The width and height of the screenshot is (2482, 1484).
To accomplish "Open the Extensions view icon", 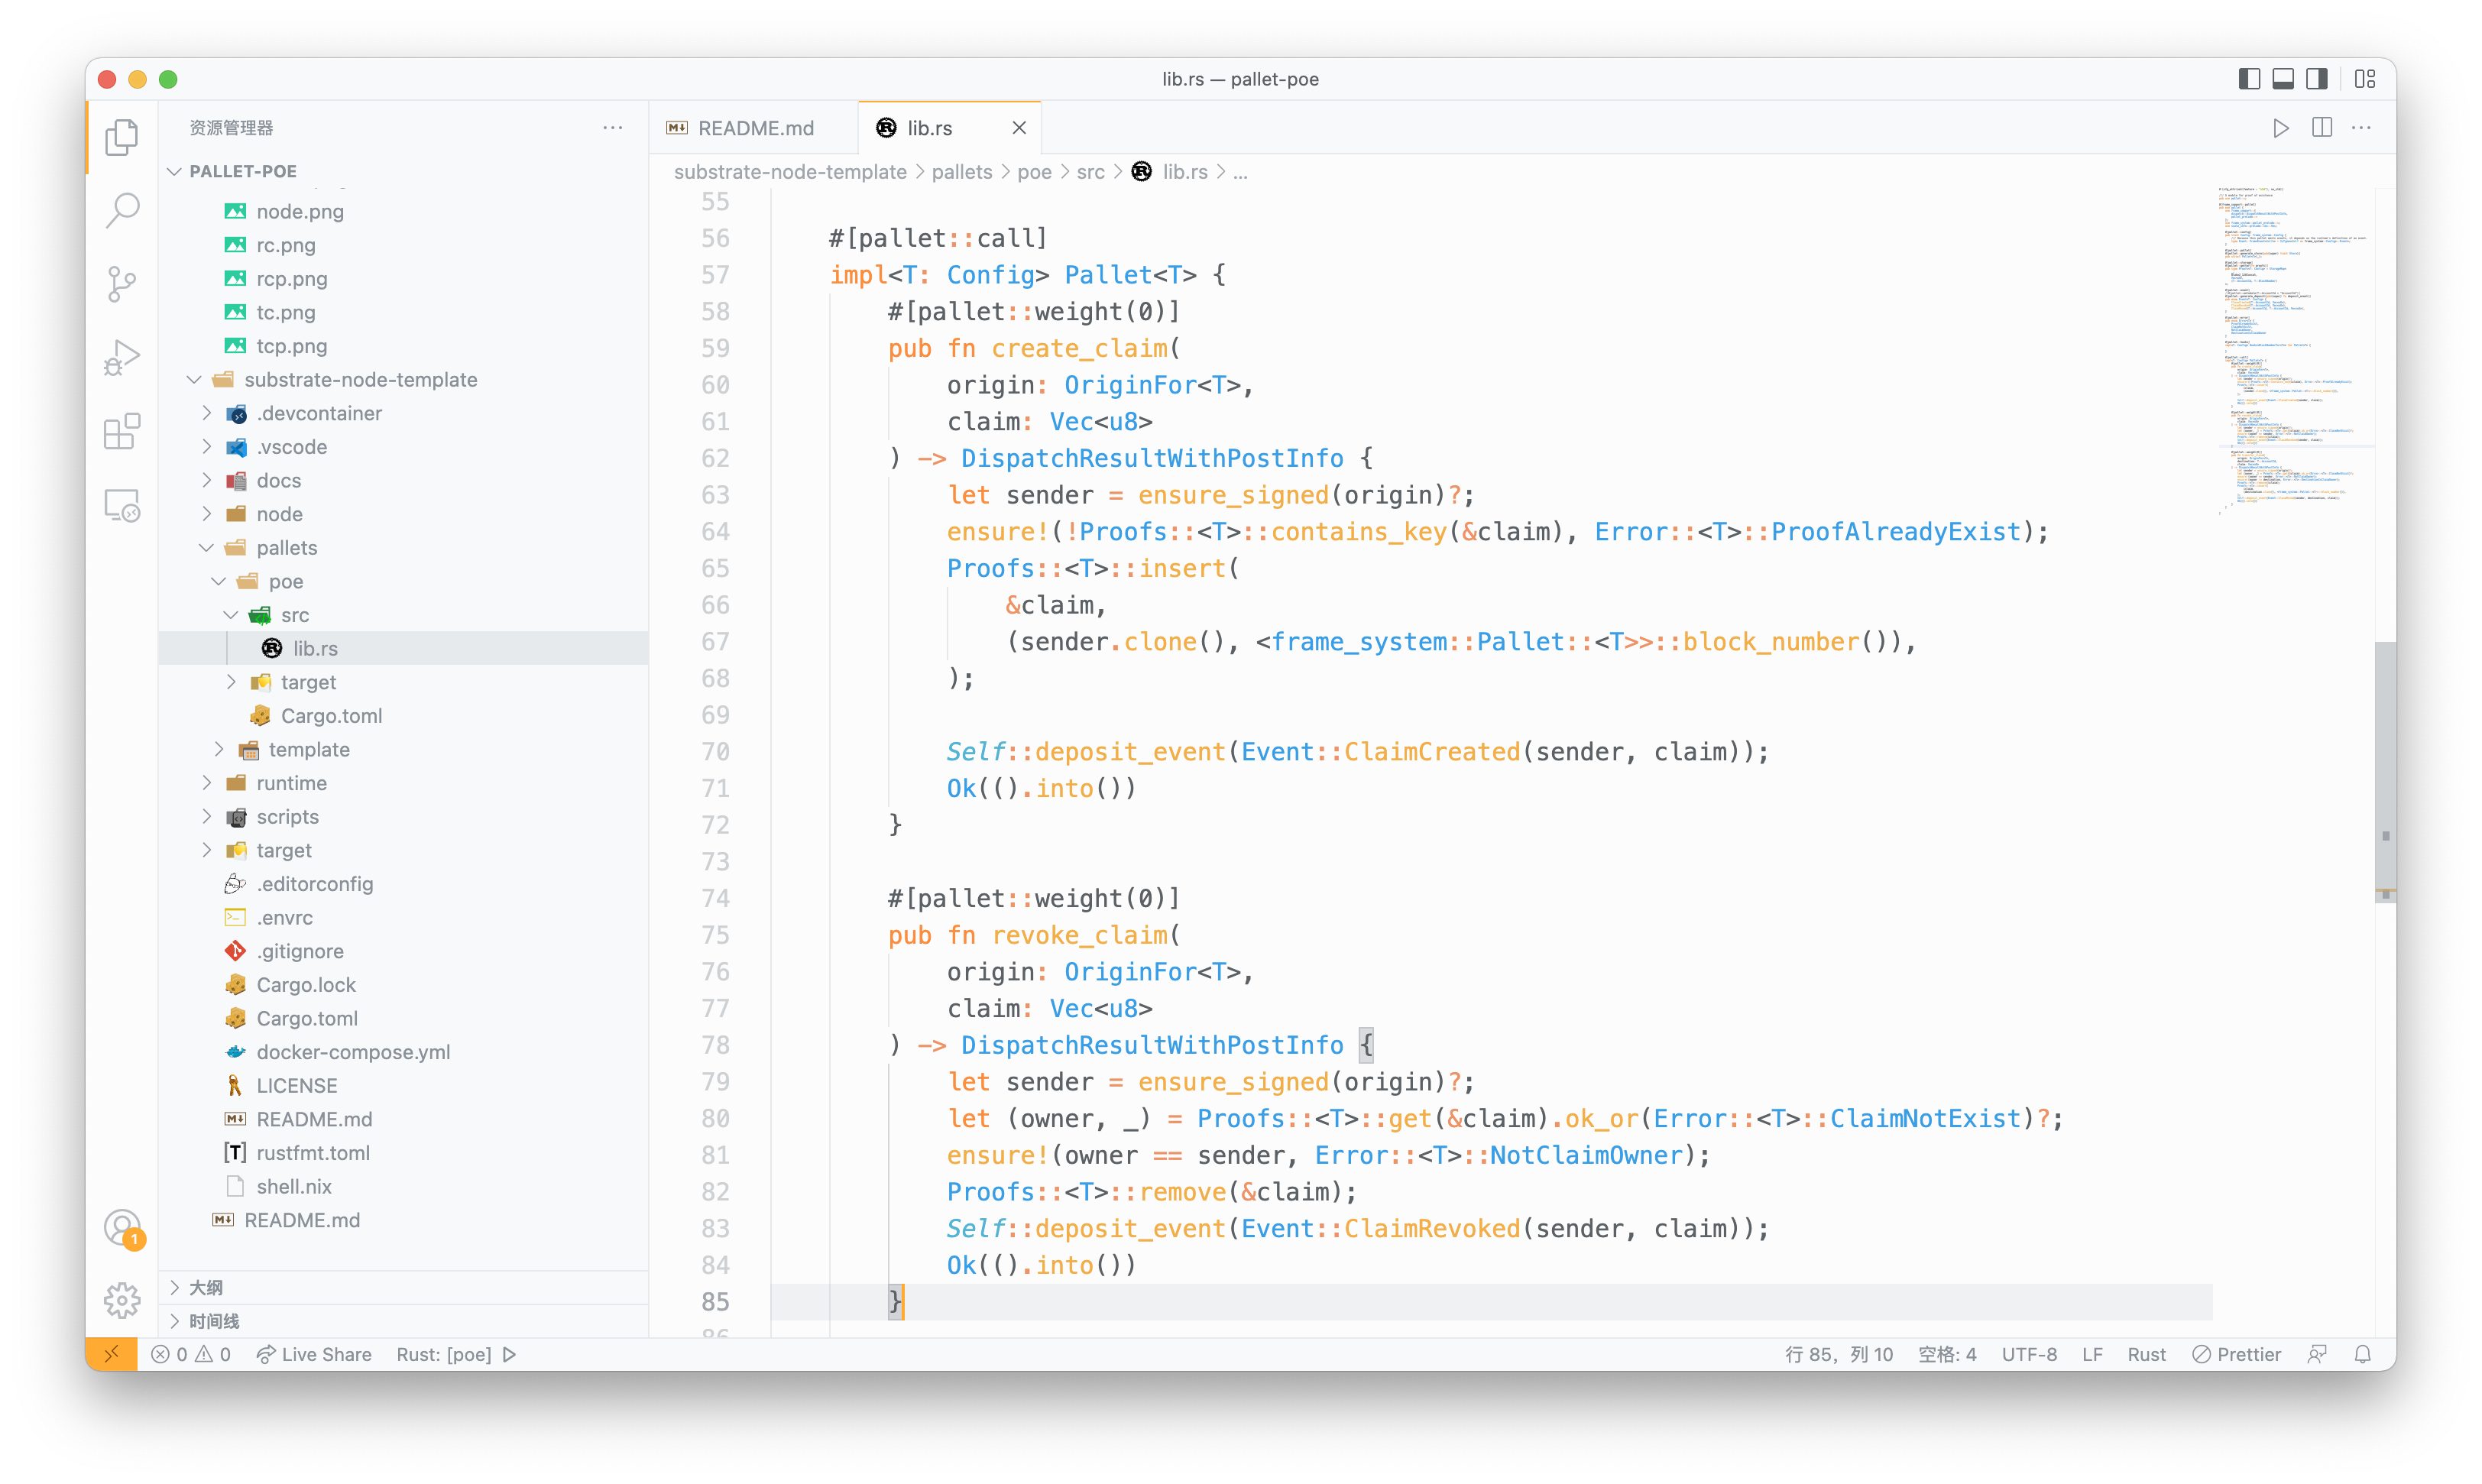I will pyautogui.click(x=122, y=431).
